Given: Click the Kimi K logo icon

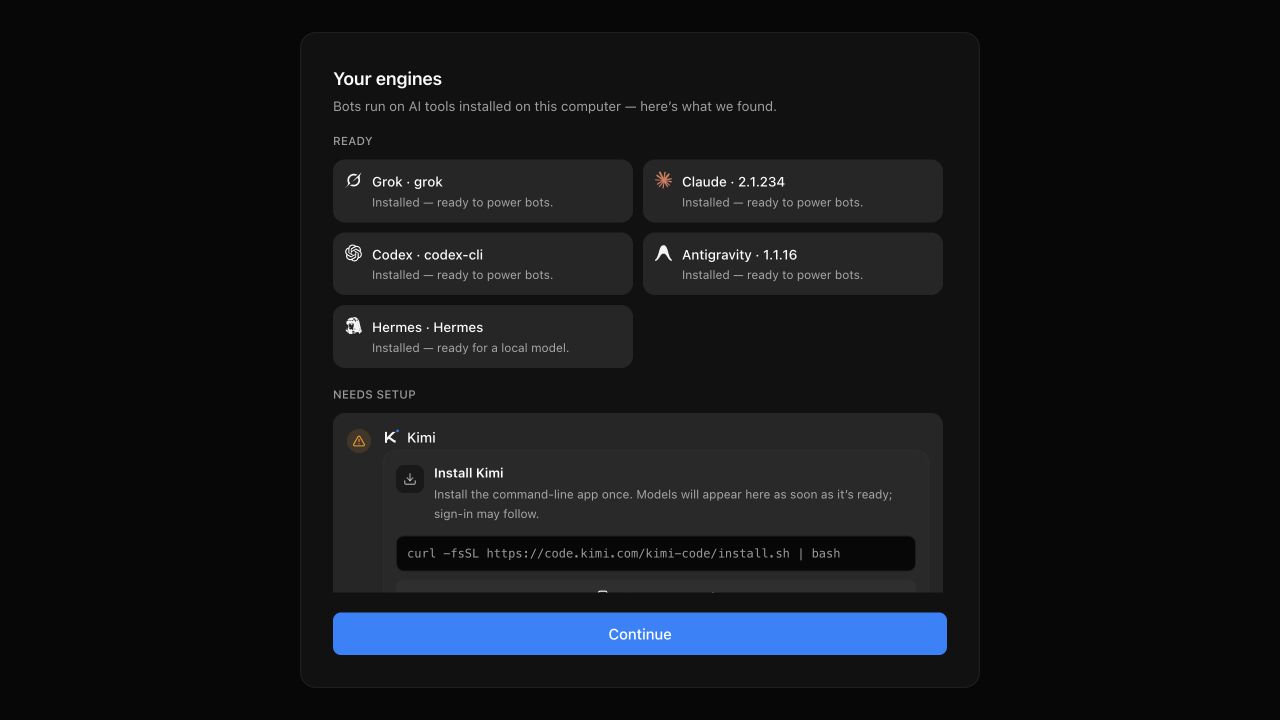Looking at the screenshot, I should tap(391, 437).
